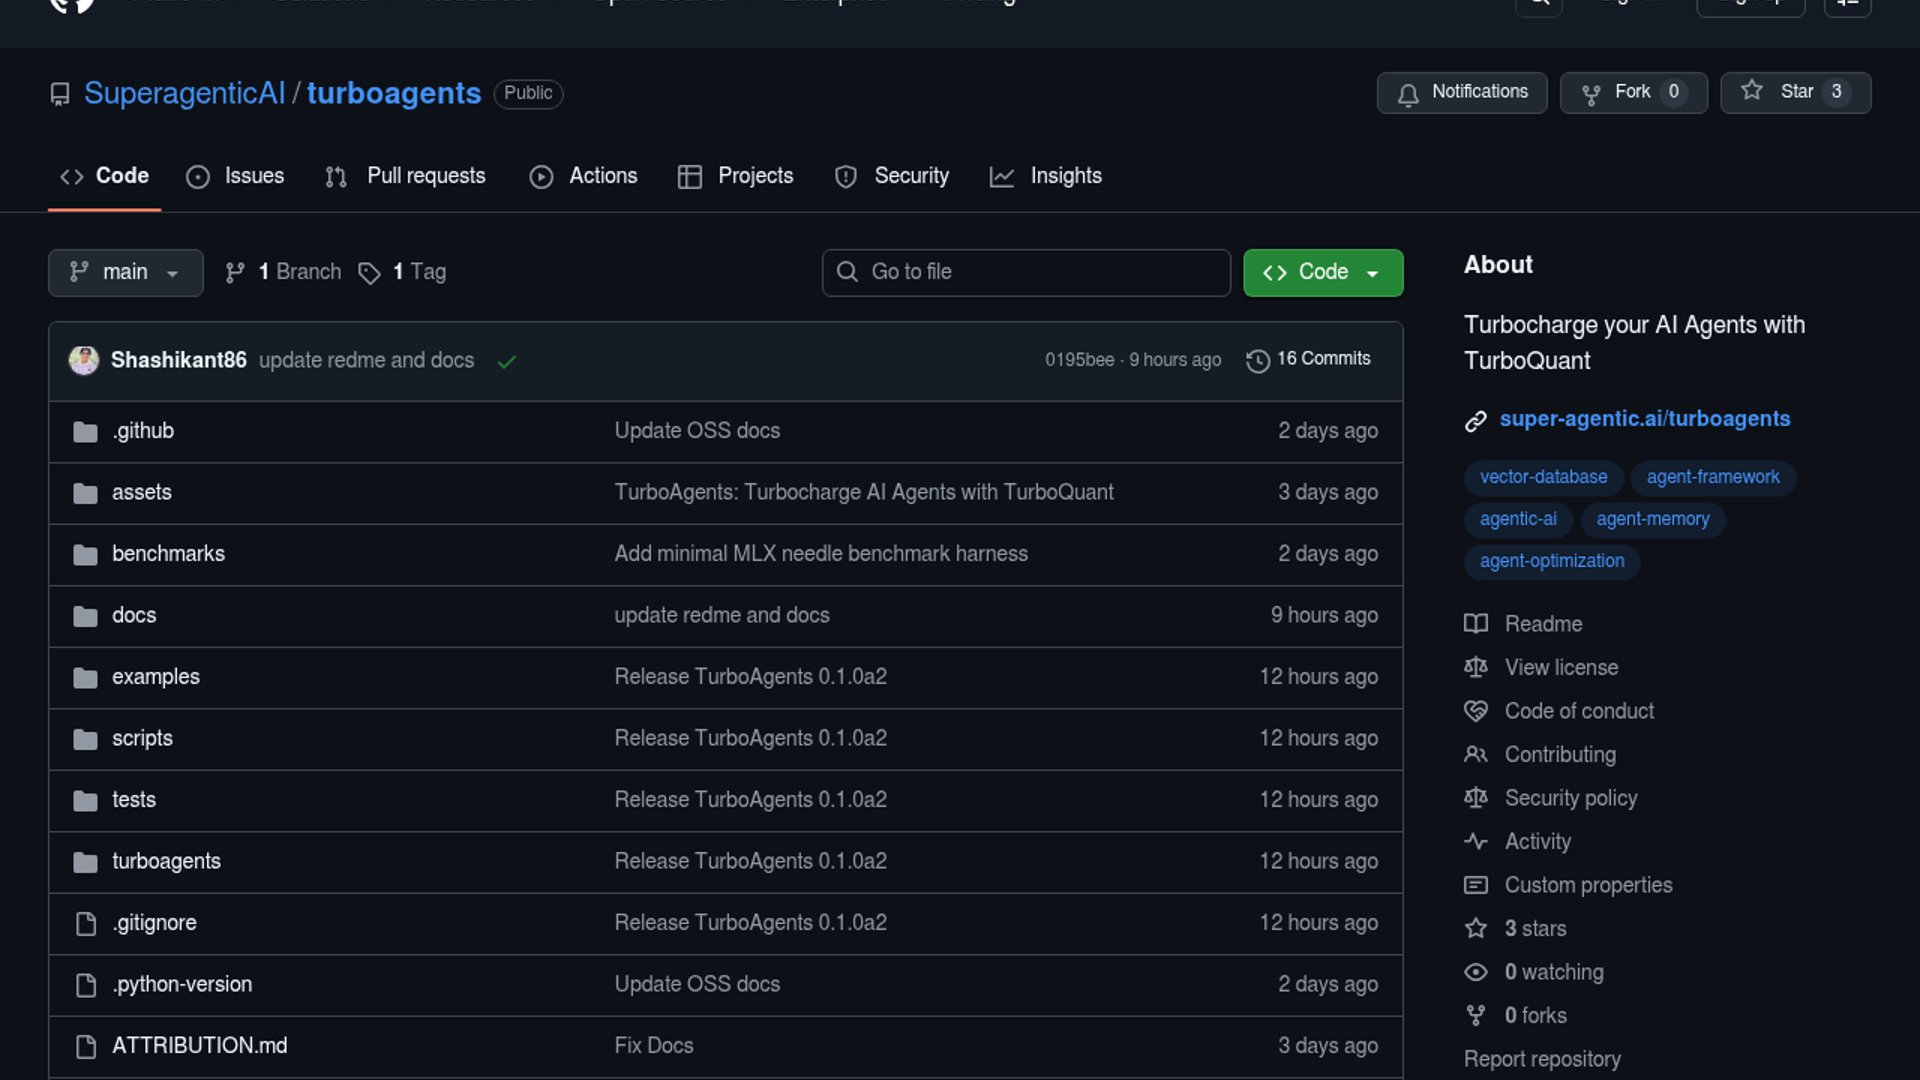Open the main branch dropdown

click(x=125, y=272)
